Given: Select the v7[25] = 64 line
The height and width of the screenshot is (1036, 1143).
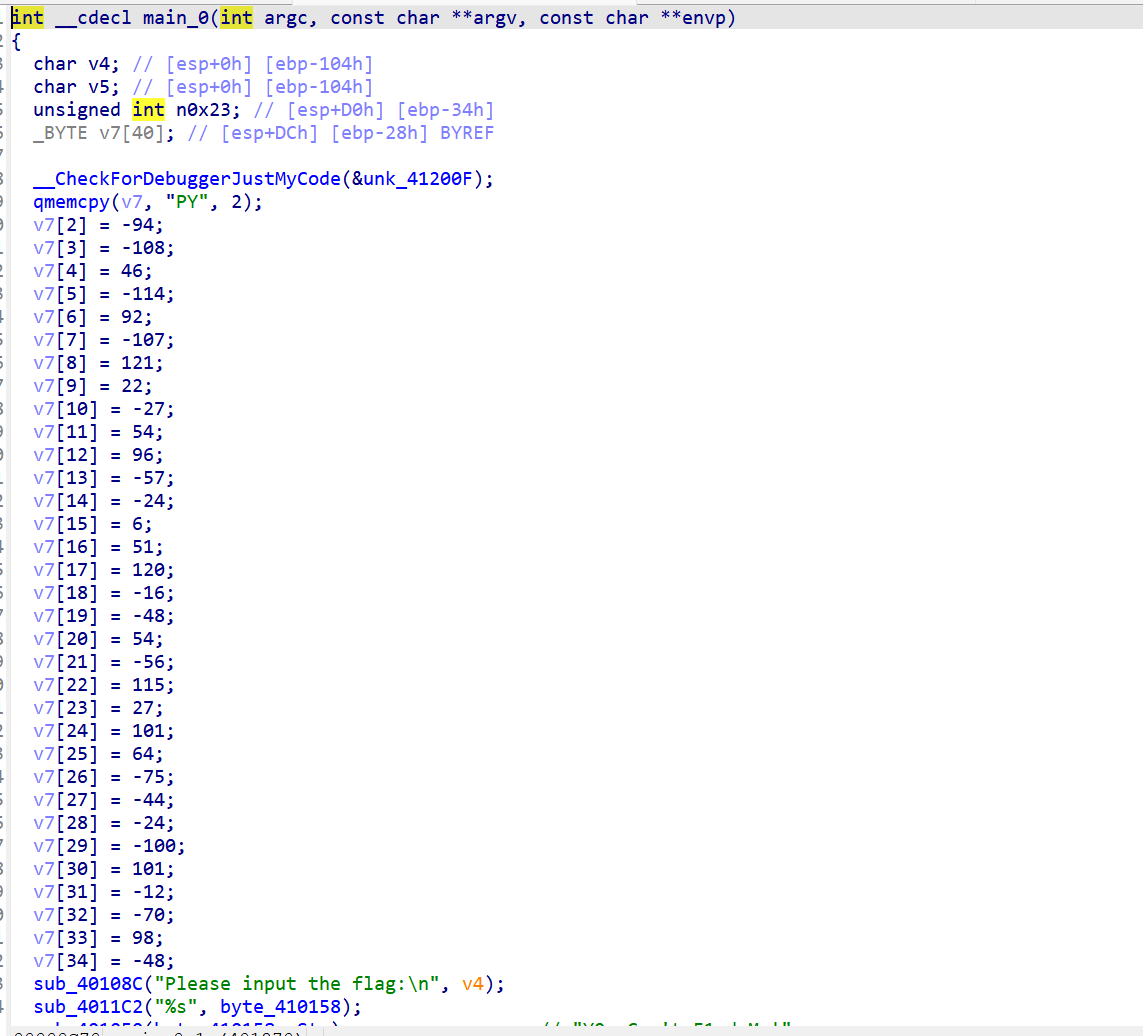Looking at the screenshot, I should 98,754.
